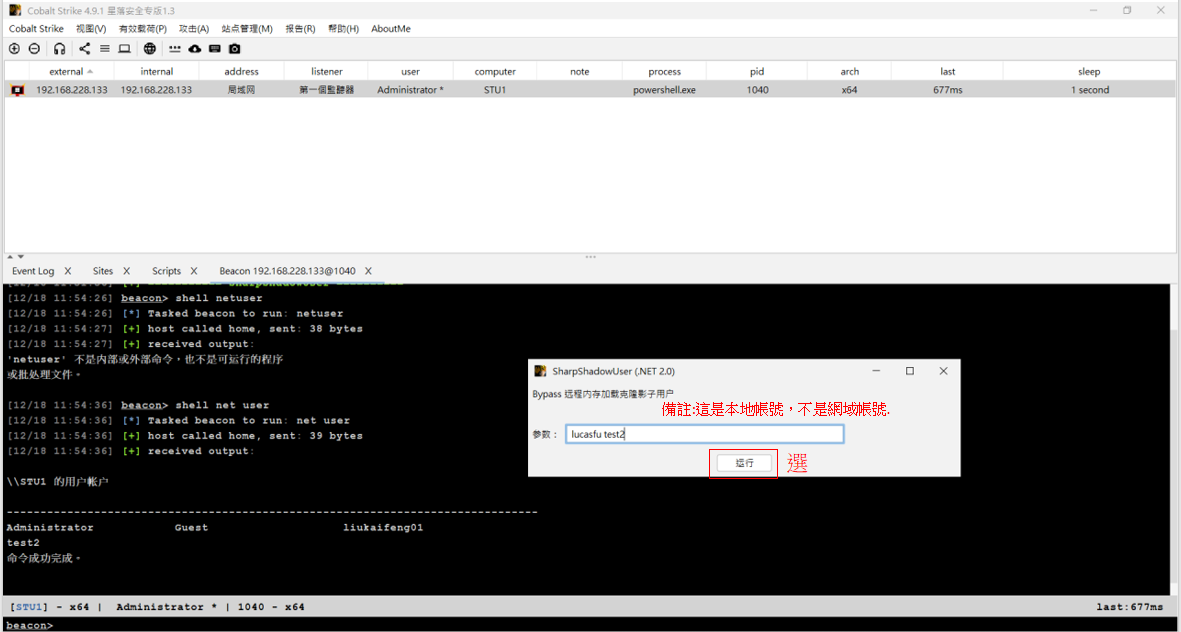The width and height of the screenshot is (1181, 632).
Task: Maximize the SharpShadowUser dialog
Action: (909, 371)
